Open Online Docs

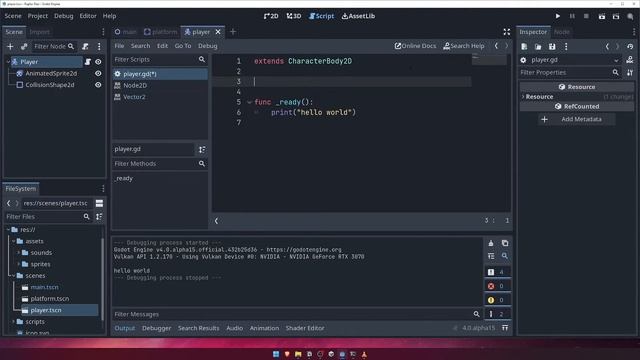415,46
